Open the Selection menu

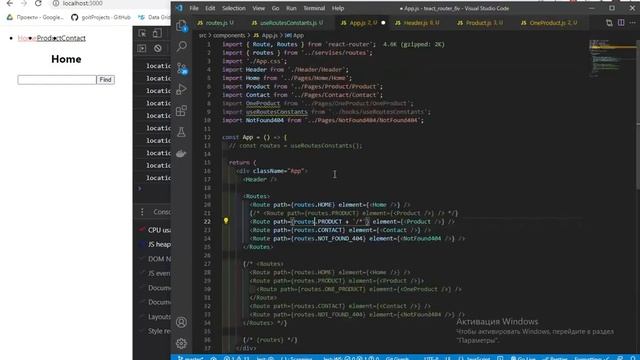coord(234,8)
